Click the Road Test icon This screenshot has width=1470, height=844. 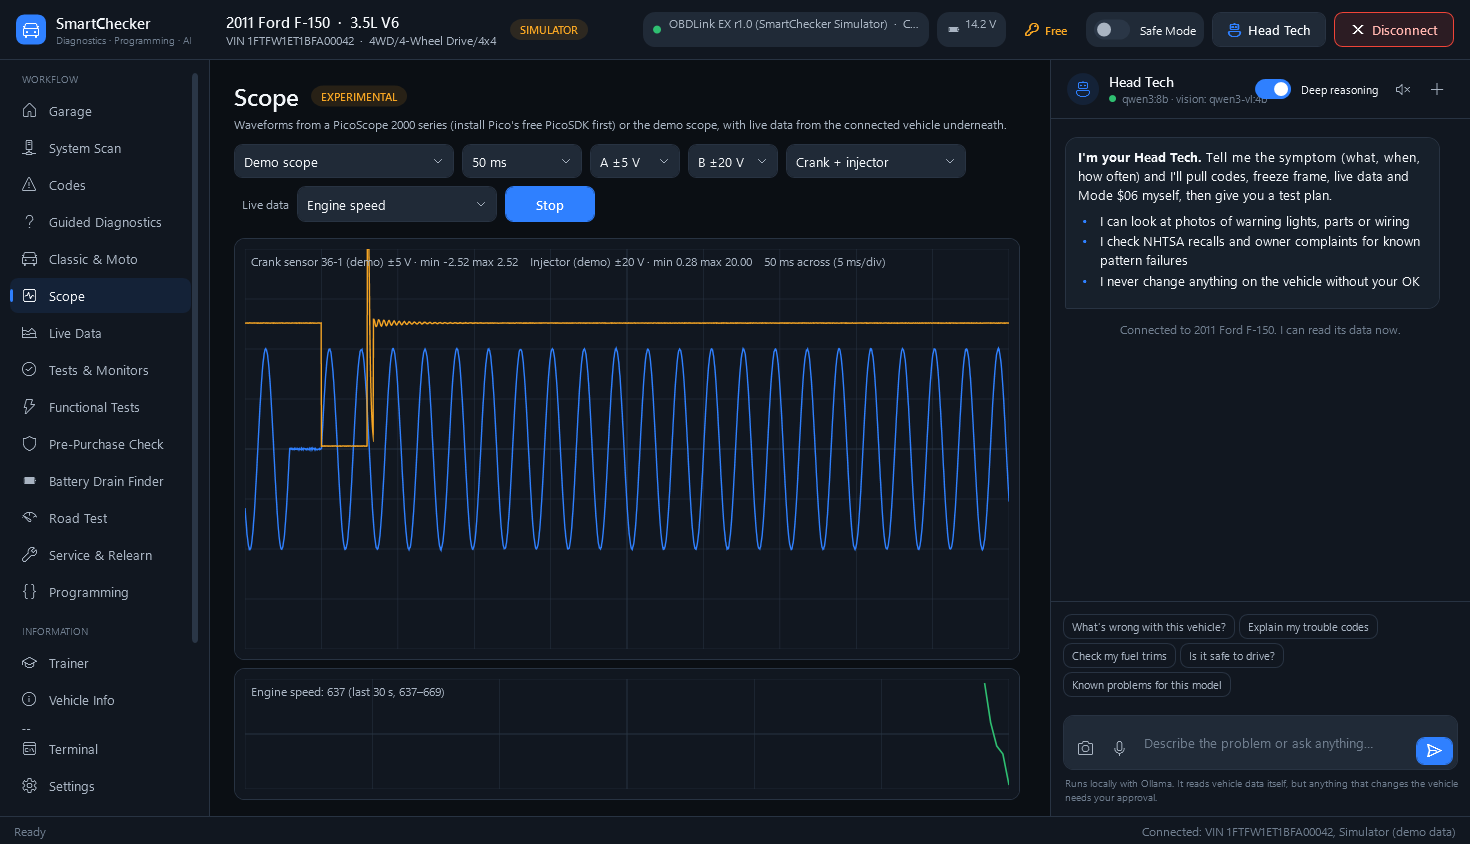(29, 518)
